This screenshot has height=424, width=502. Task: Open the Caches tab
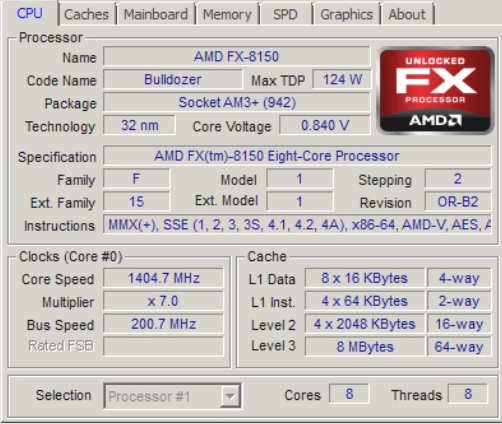point(86,14)
